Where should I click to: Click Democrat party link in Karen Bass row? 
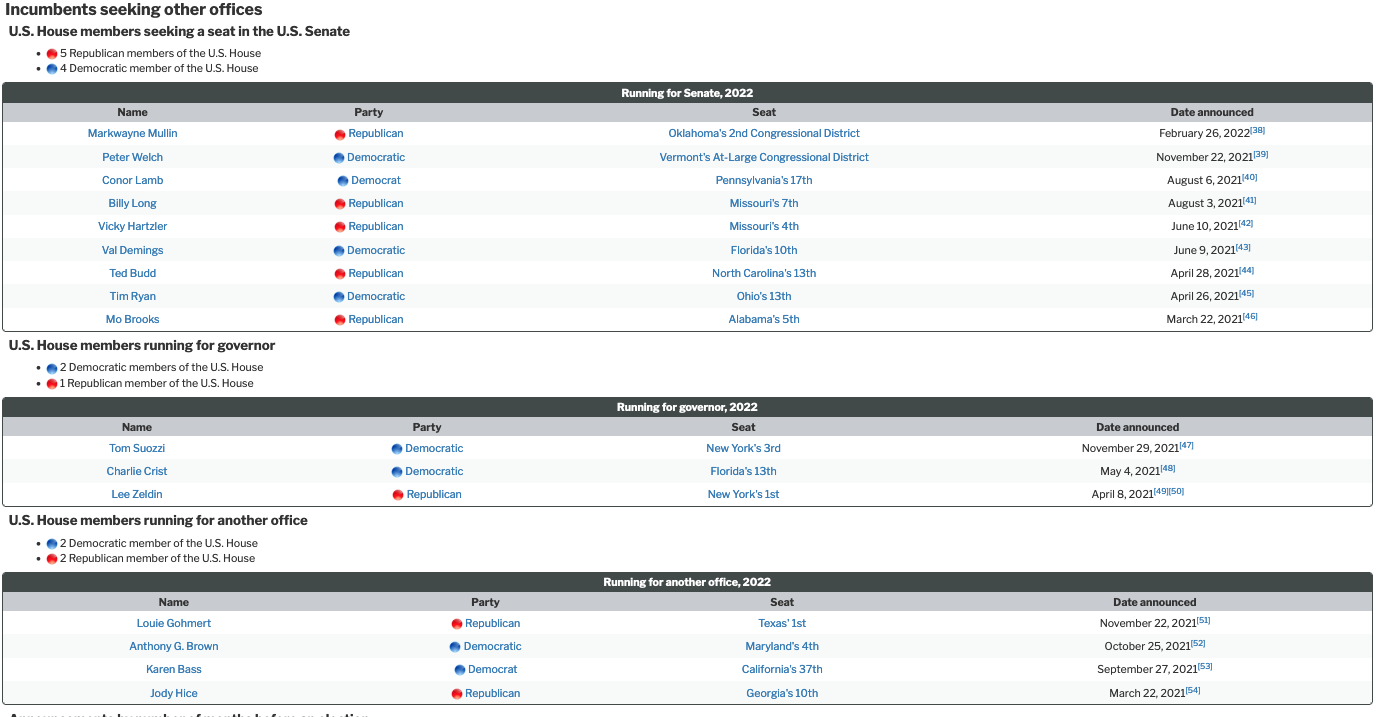click(x=493, y=669)
